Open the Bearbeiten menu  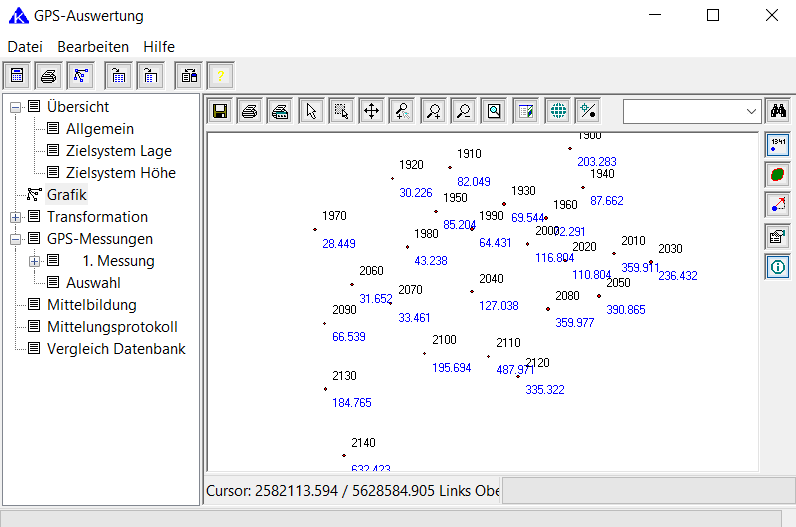click(x=93, y=47)
